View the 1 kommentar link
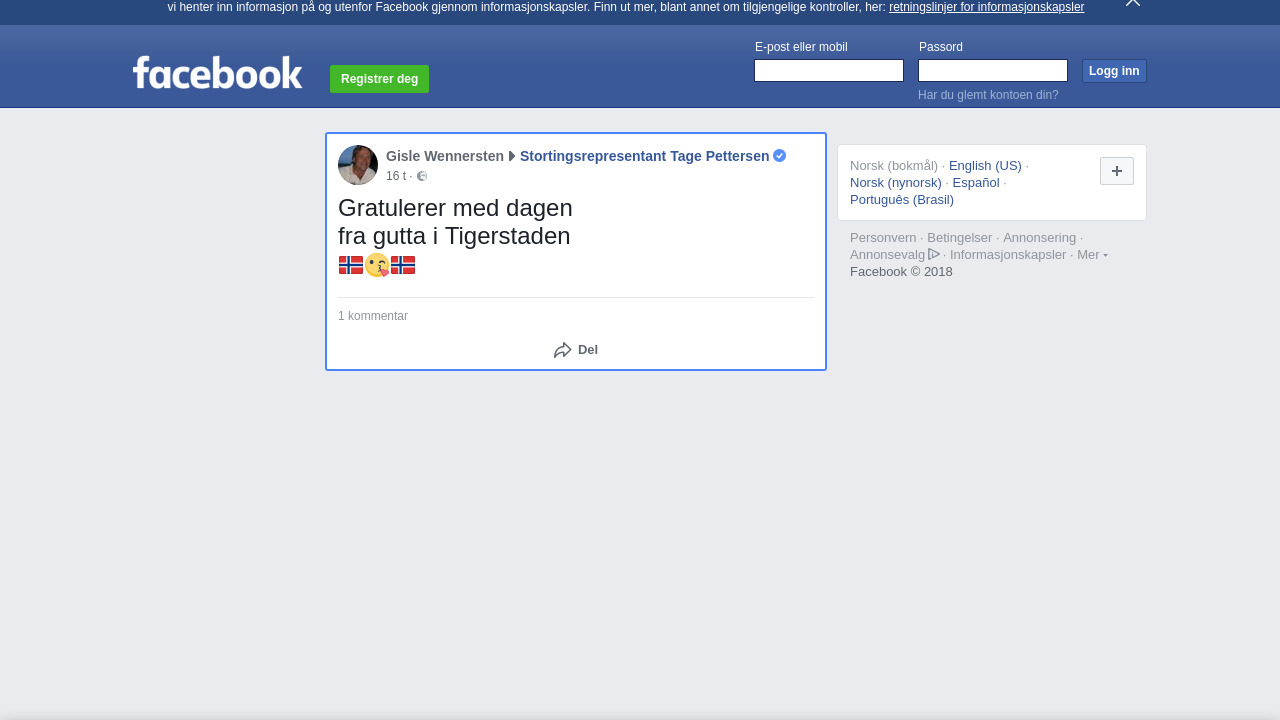The height and width of the screenshot is (720, 1280). 373,316
